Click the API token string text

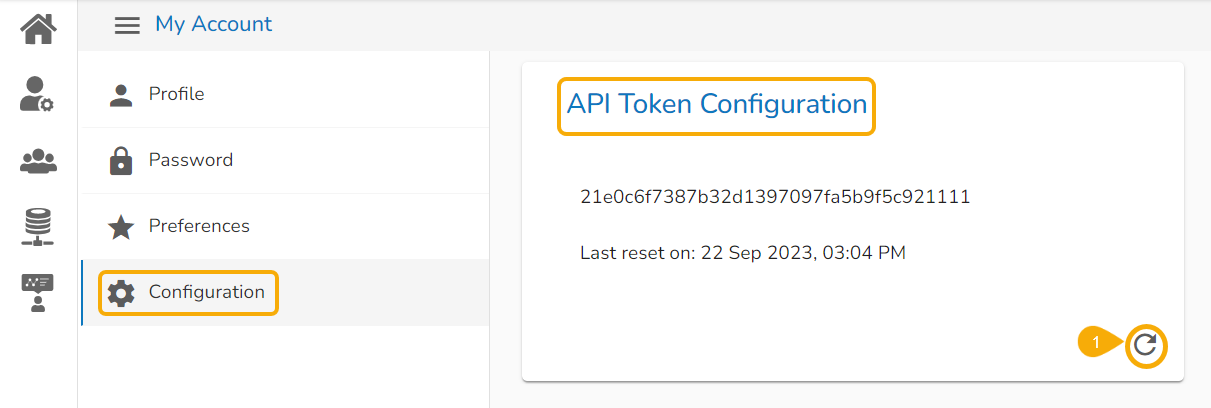[775, 197]
